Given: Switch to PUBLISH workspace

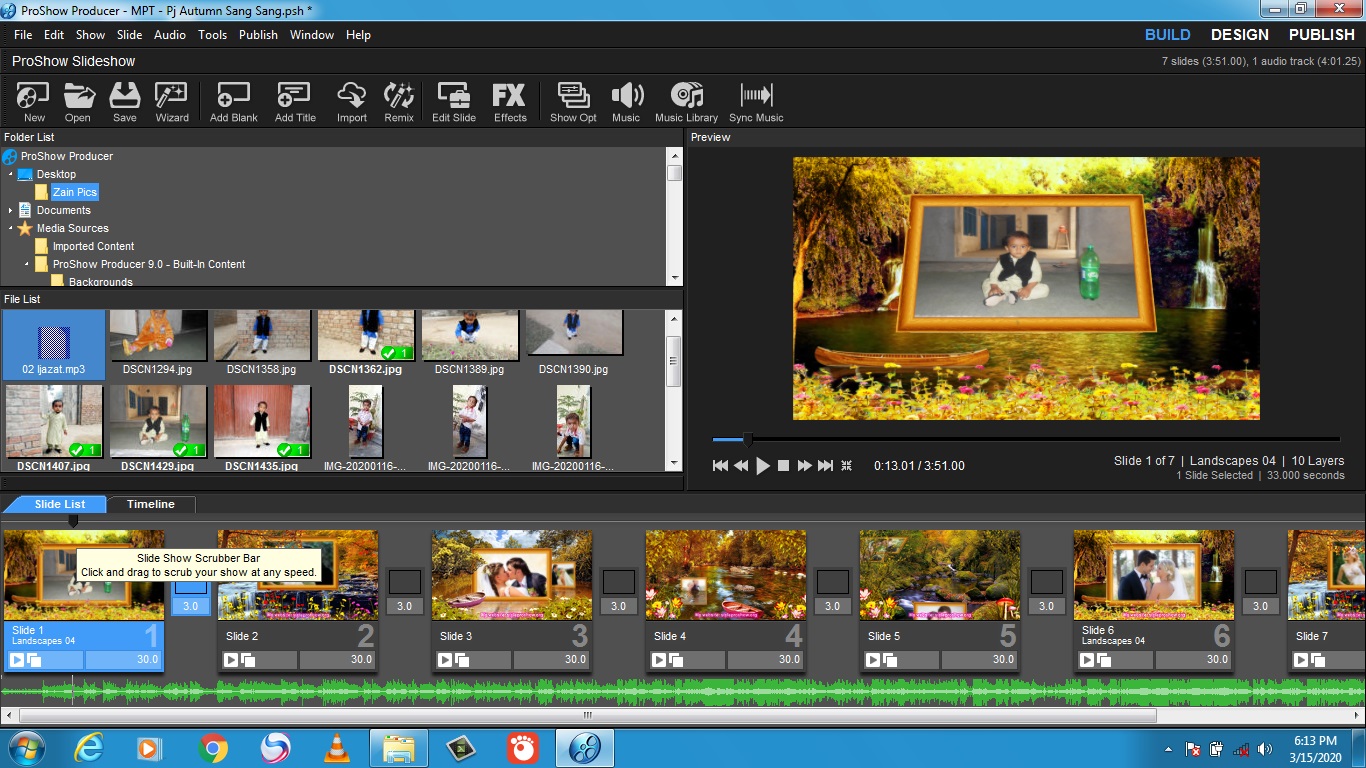Looking at the screenshot, I should pyautogui.click(x=1321, y=35).
